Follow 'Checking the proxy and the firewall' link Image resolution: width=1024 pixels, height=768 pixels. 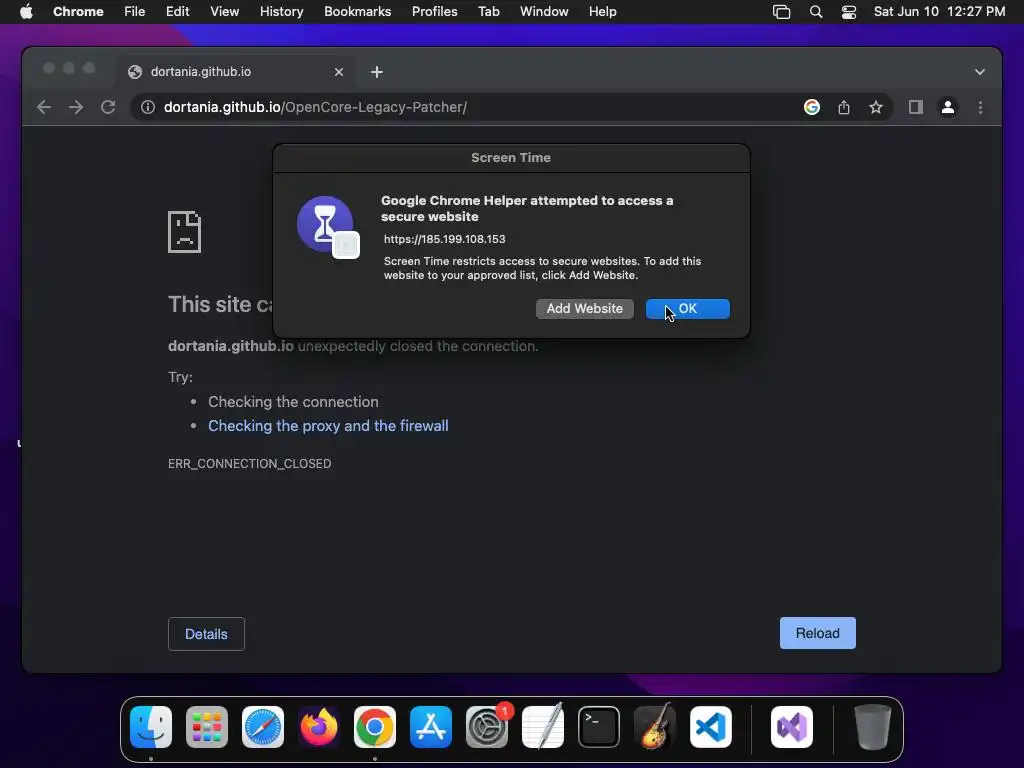click(x=328, y=426)
